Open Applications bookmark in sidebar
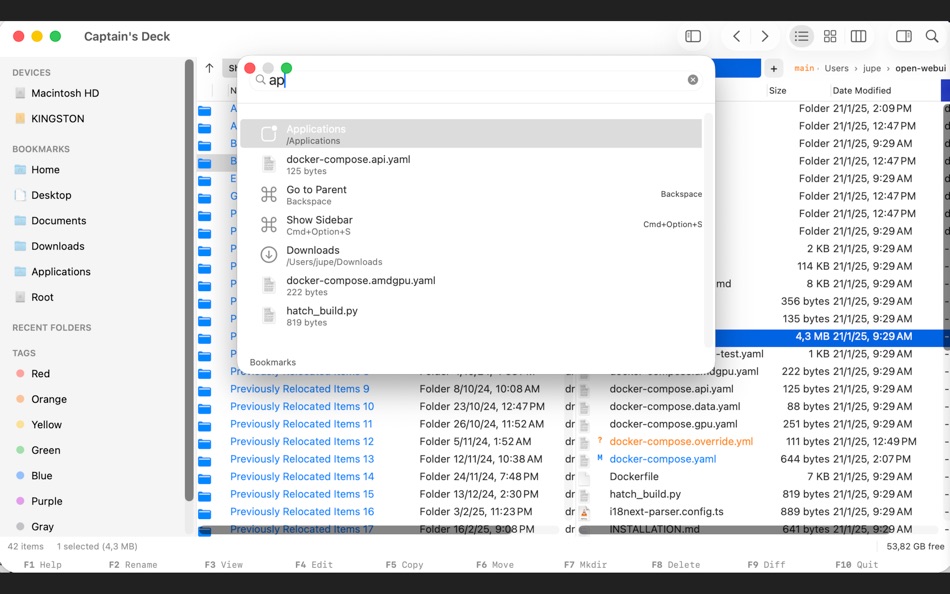Screen dimensions: 950x594 click(61, 272)
